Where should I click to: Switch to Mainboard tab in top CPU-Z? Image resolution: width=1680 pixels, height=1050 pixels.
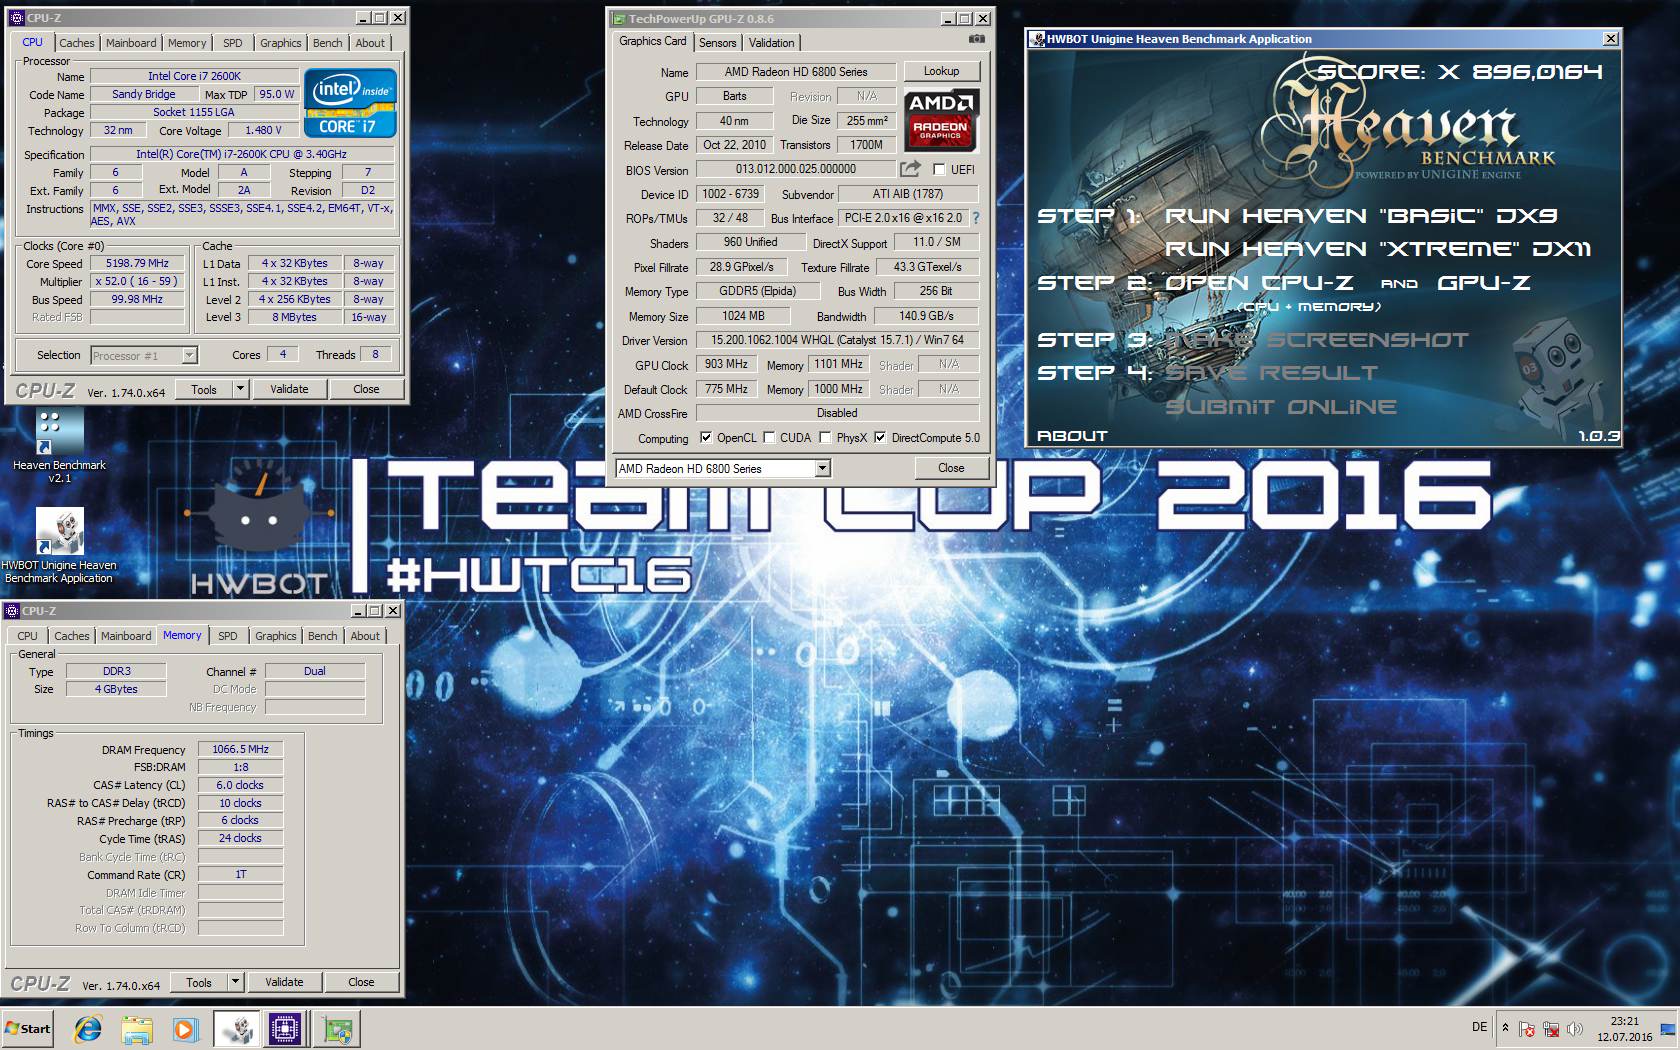(x=131, y=43)
